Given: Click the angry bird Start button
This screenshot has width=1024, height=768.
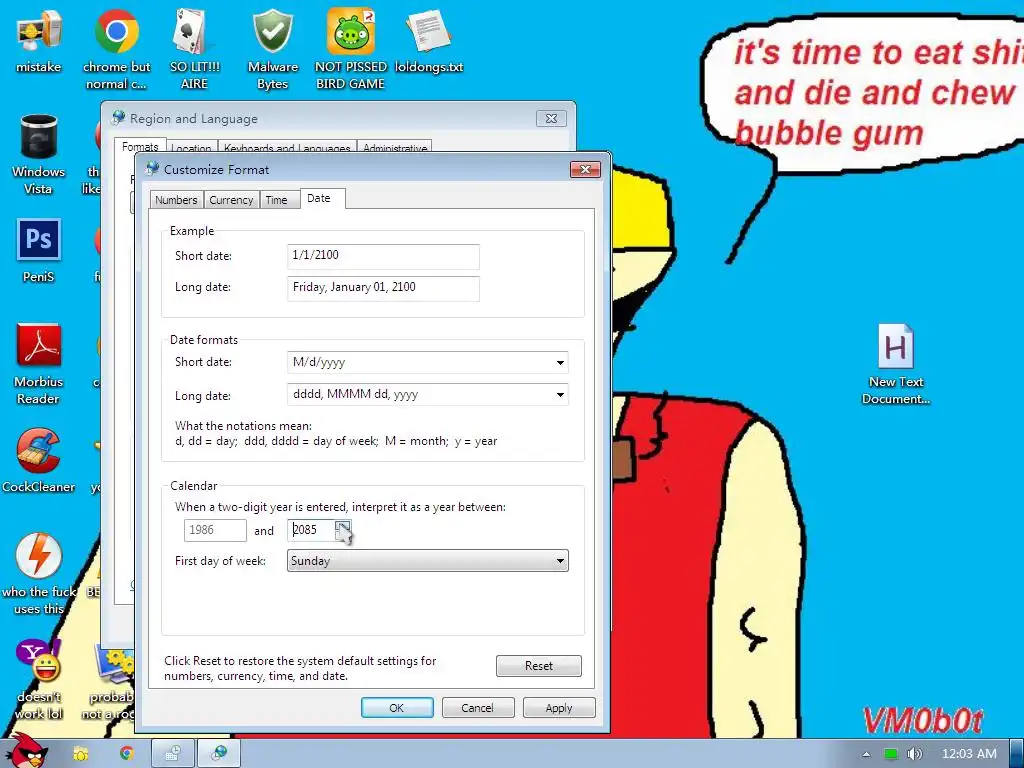Looking at the screenshot, I should coord(27,751).
